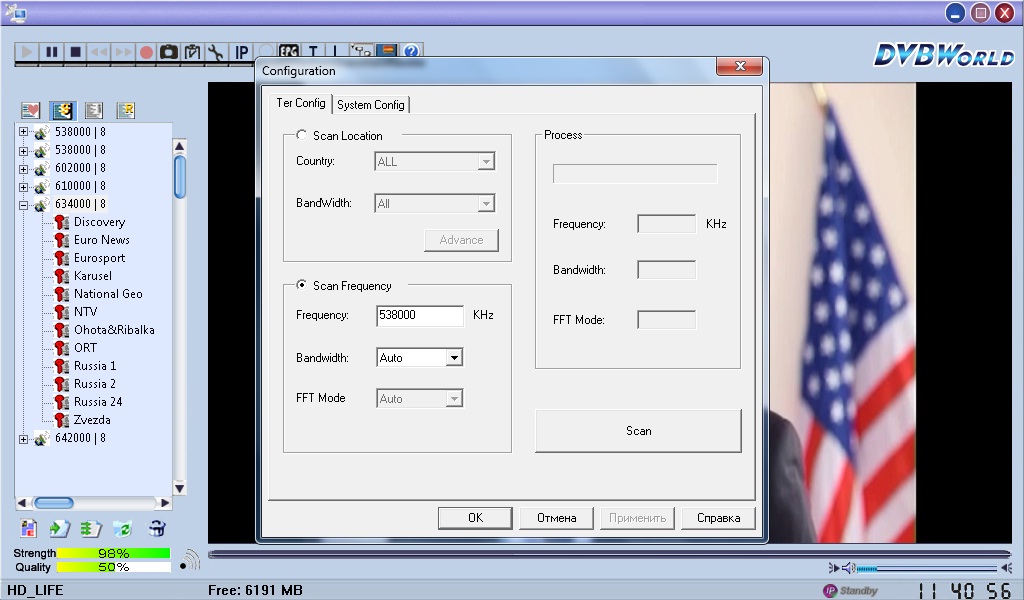Click the R list icon above channel tree

pos(125,110)
